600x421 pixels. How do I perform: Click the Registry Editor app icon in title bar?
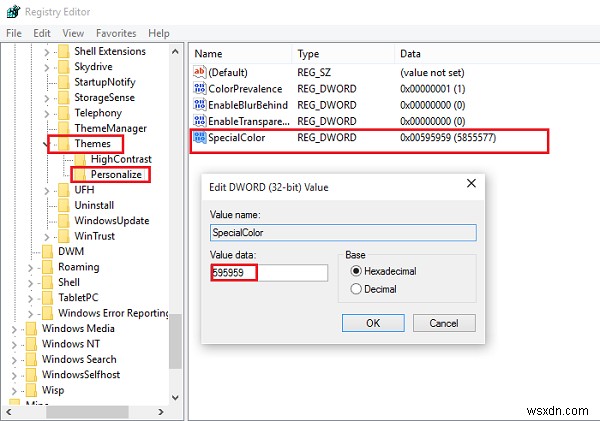click(x=13, y=11)
